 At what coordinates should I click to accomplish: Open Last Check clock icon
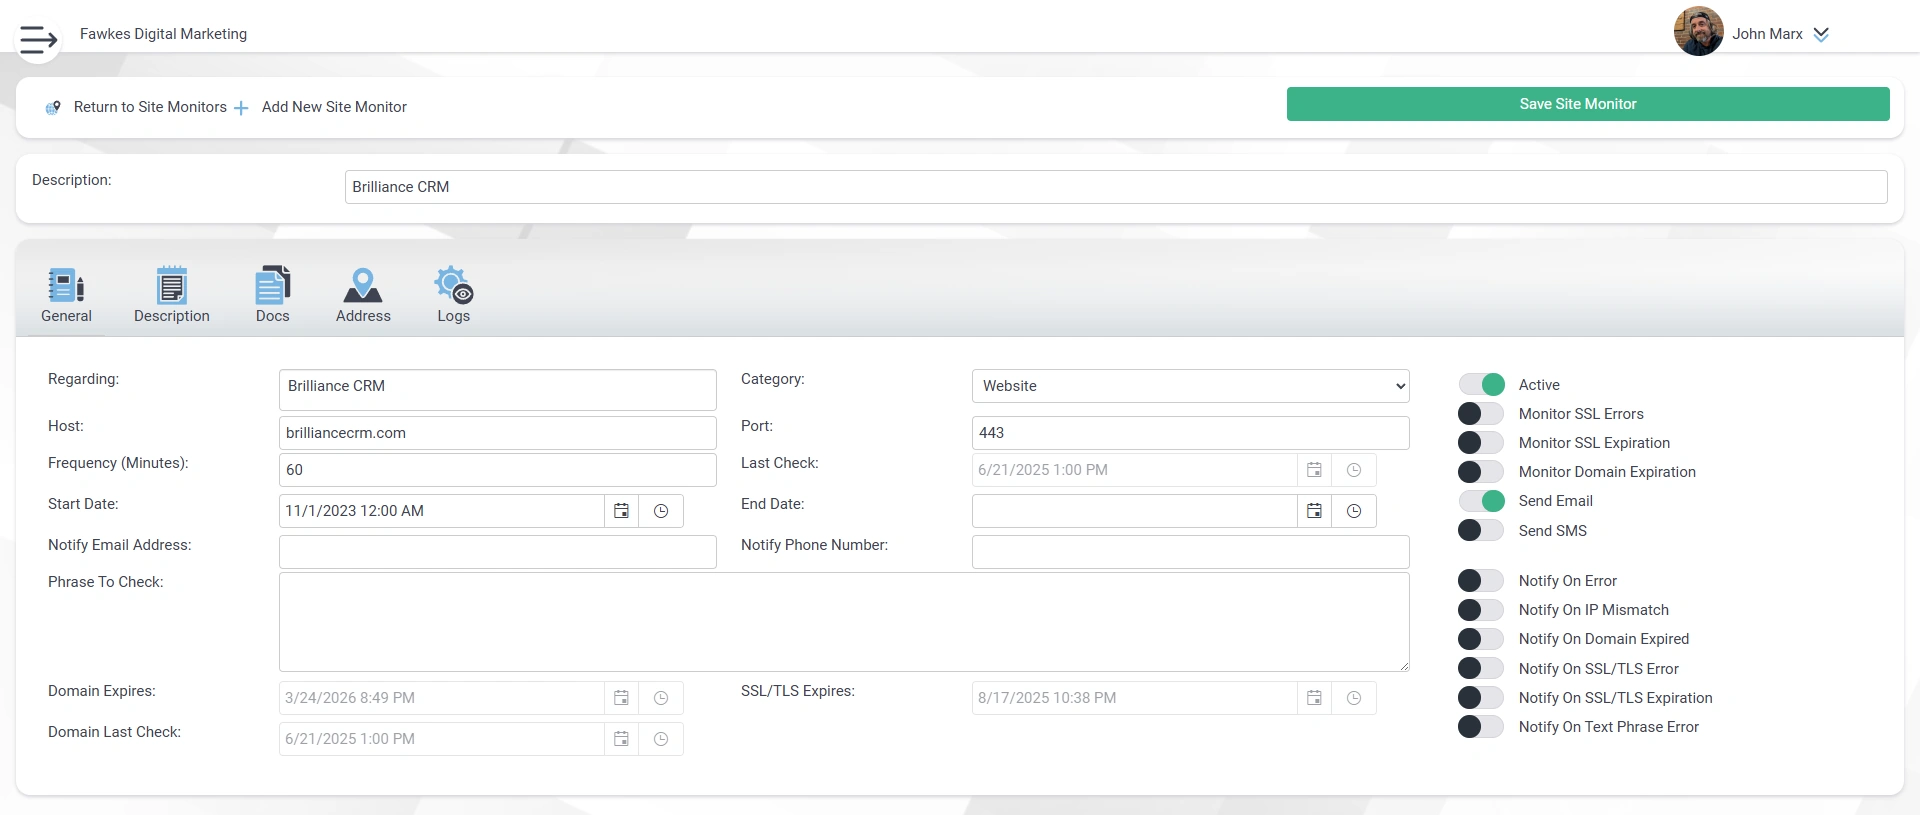coord(1354,470)
